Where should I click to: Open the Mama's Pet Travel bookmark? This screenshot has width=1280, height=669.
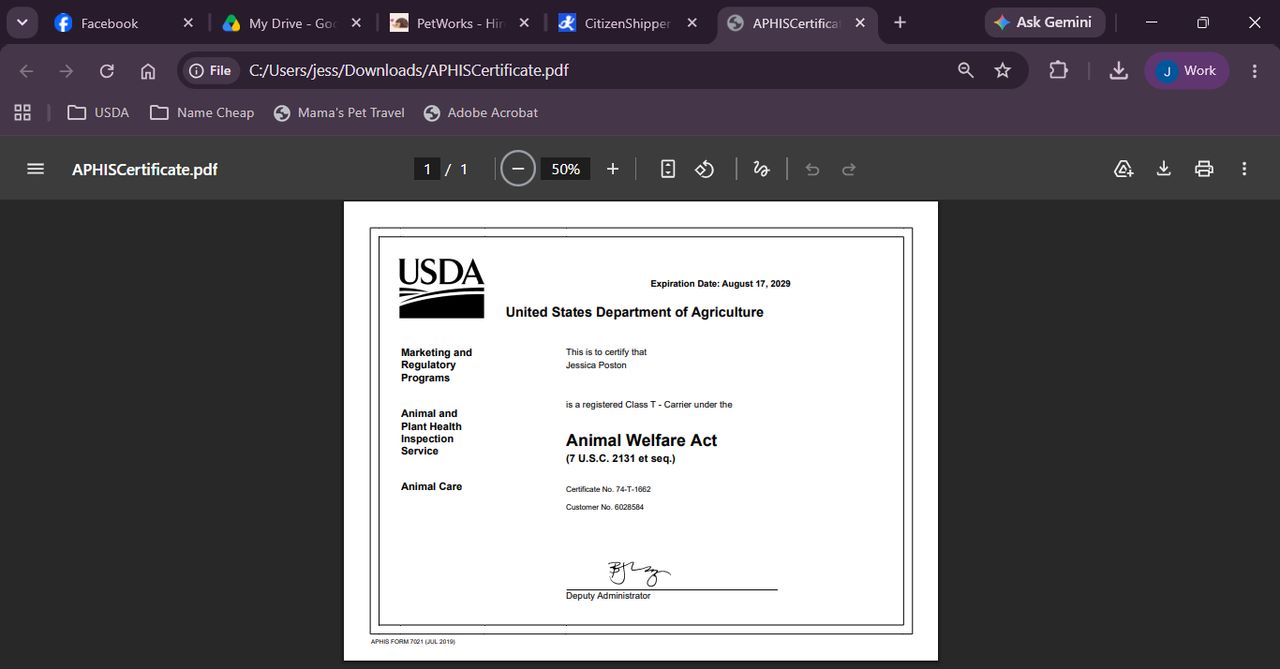pos(339,113)
